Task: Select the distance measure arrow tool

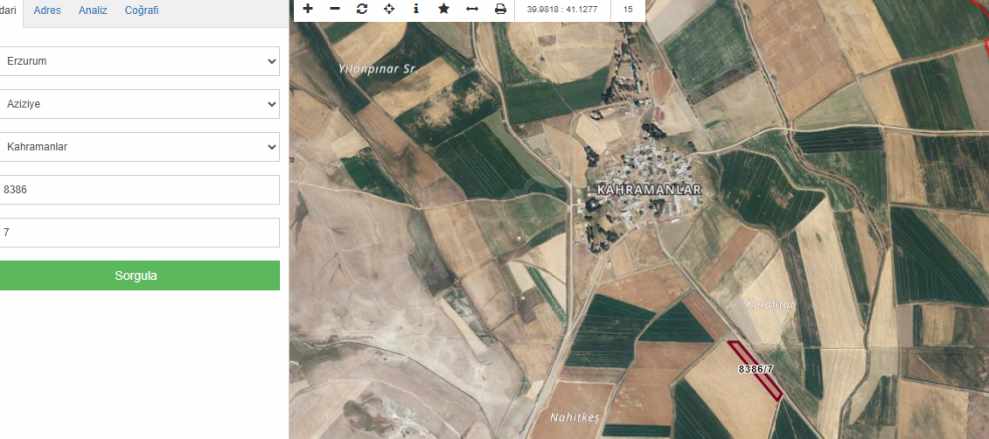Action: click(472, 9)
